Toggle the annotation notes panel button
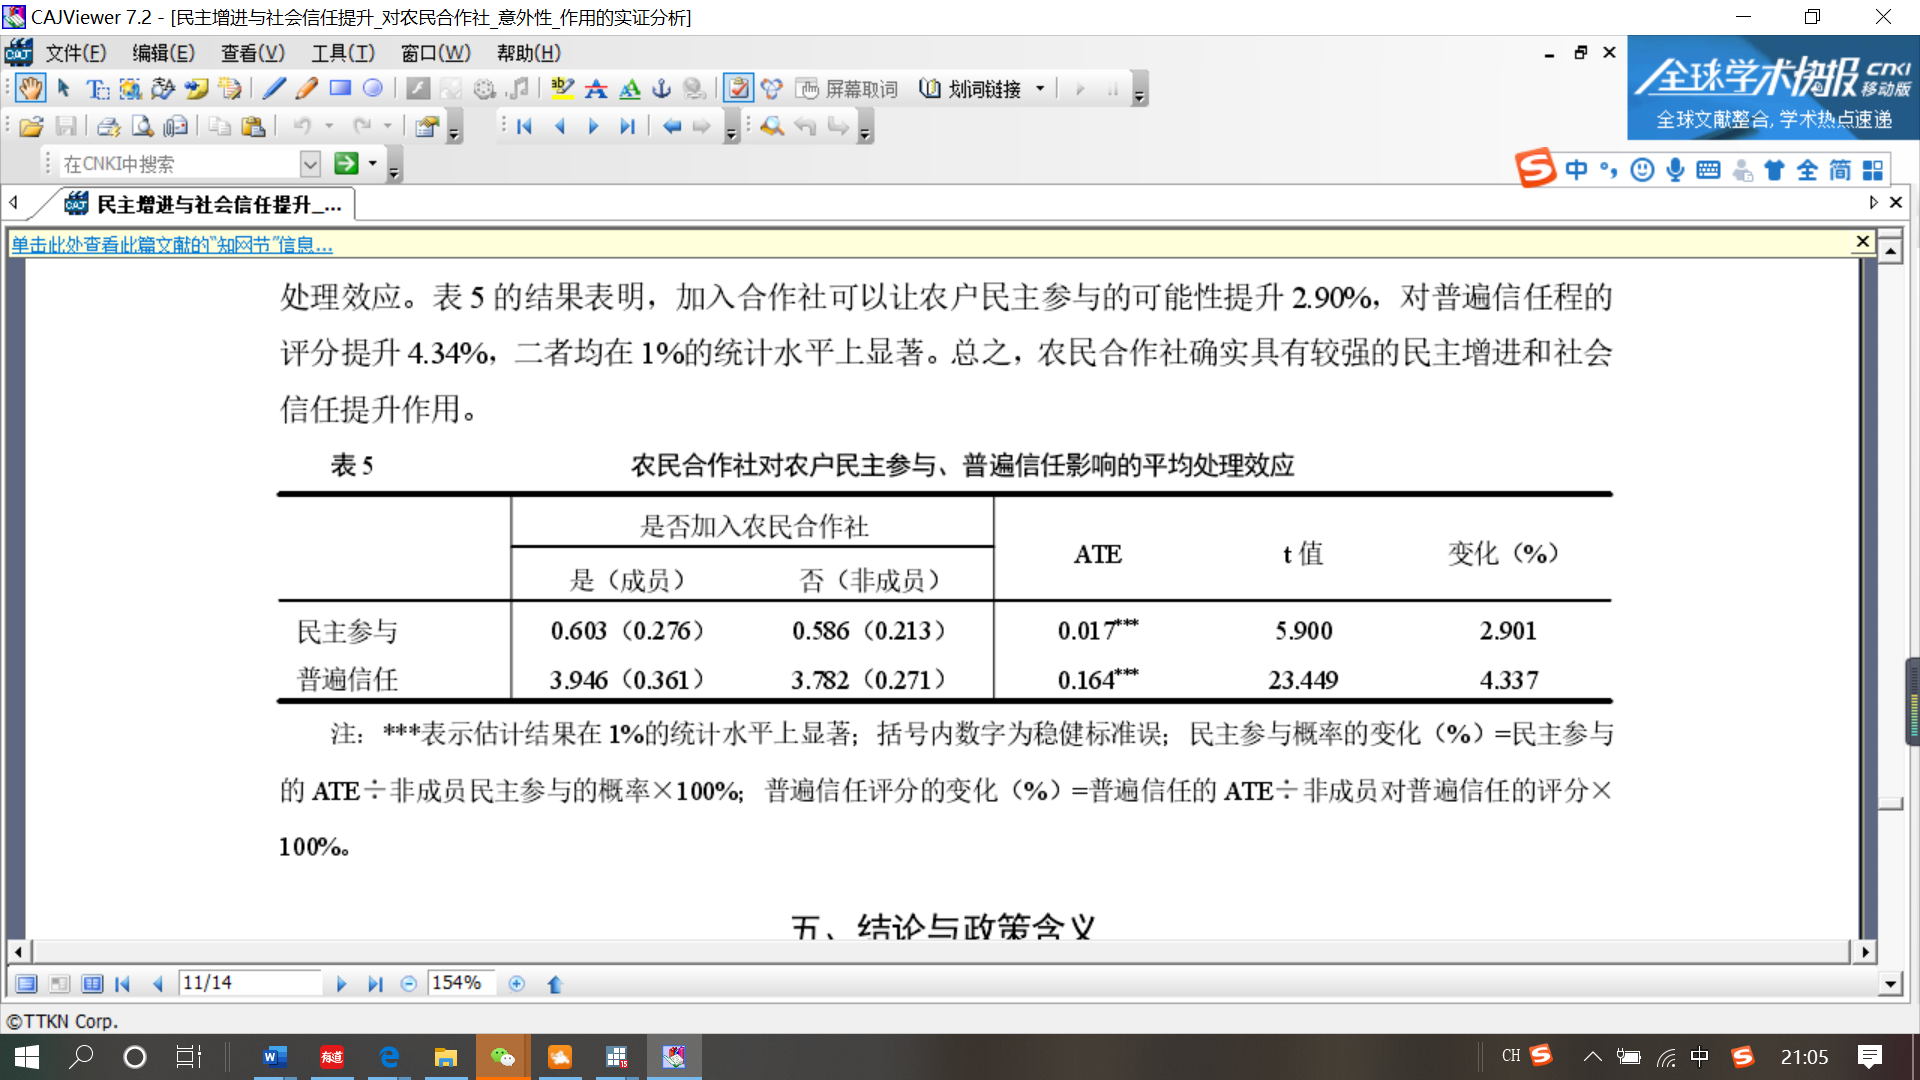This screenshot has height=1080, width=1920. (738, 89)
